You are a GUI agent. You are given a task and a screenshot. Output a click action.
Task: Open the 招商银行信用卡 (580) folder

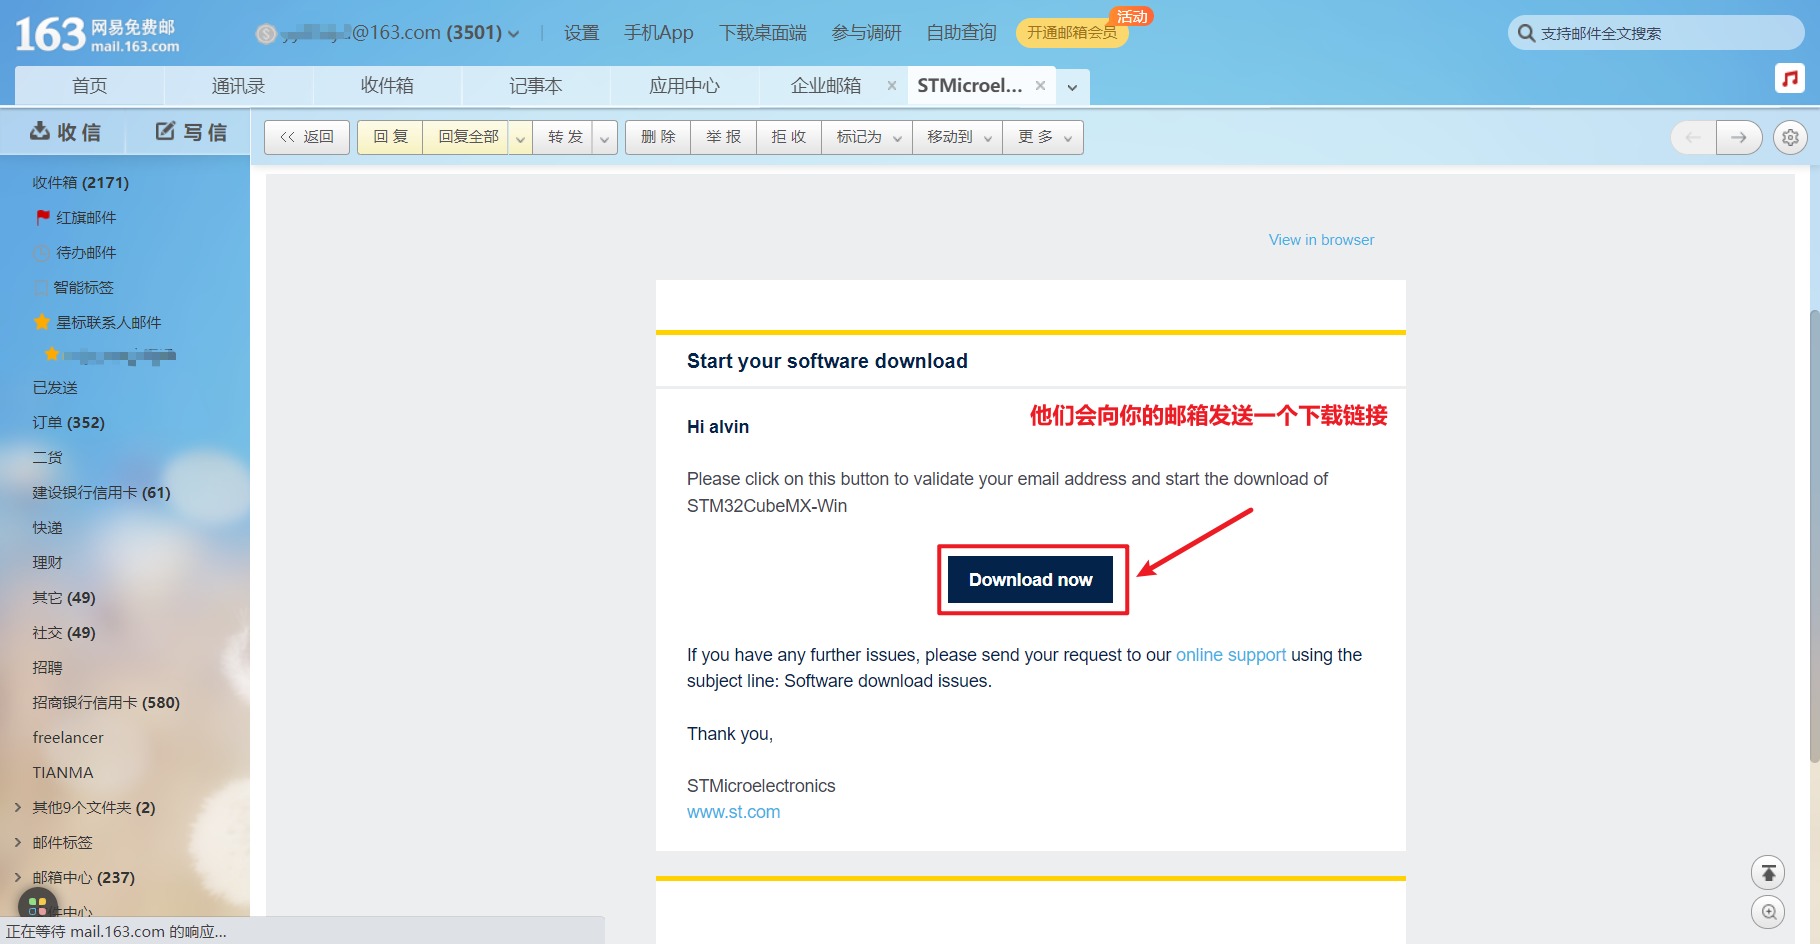[x=106, y=702]
